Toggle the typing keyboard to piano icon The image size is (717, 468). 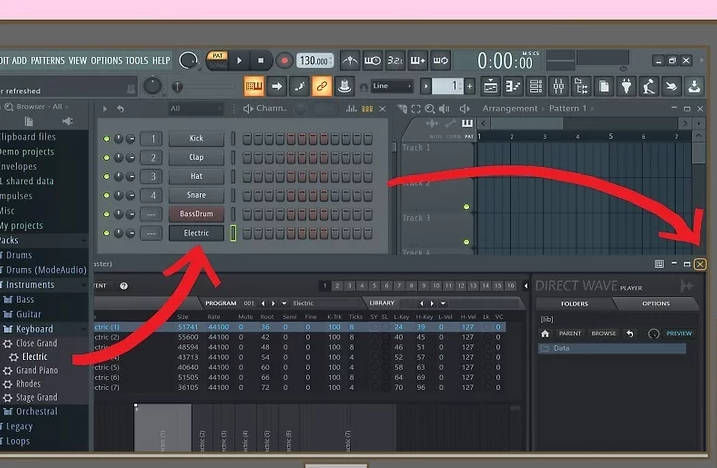click(x=254, y=86)
